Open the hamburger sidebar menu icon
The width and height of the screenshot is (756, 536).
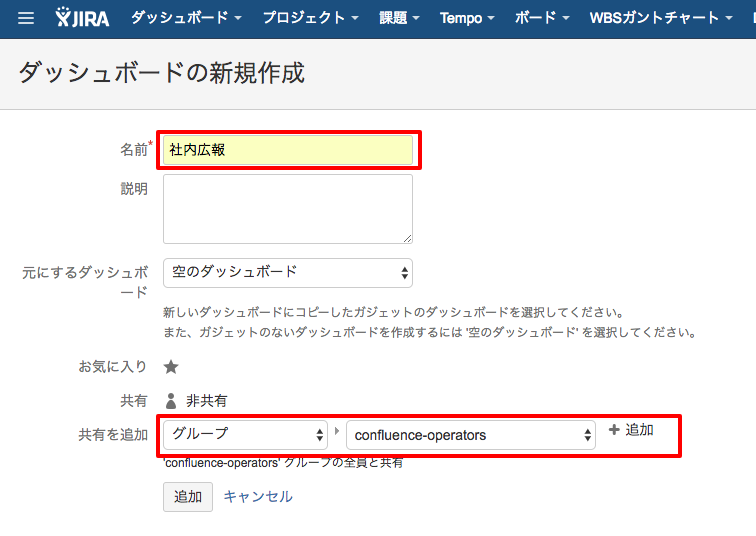click(26, 18)
